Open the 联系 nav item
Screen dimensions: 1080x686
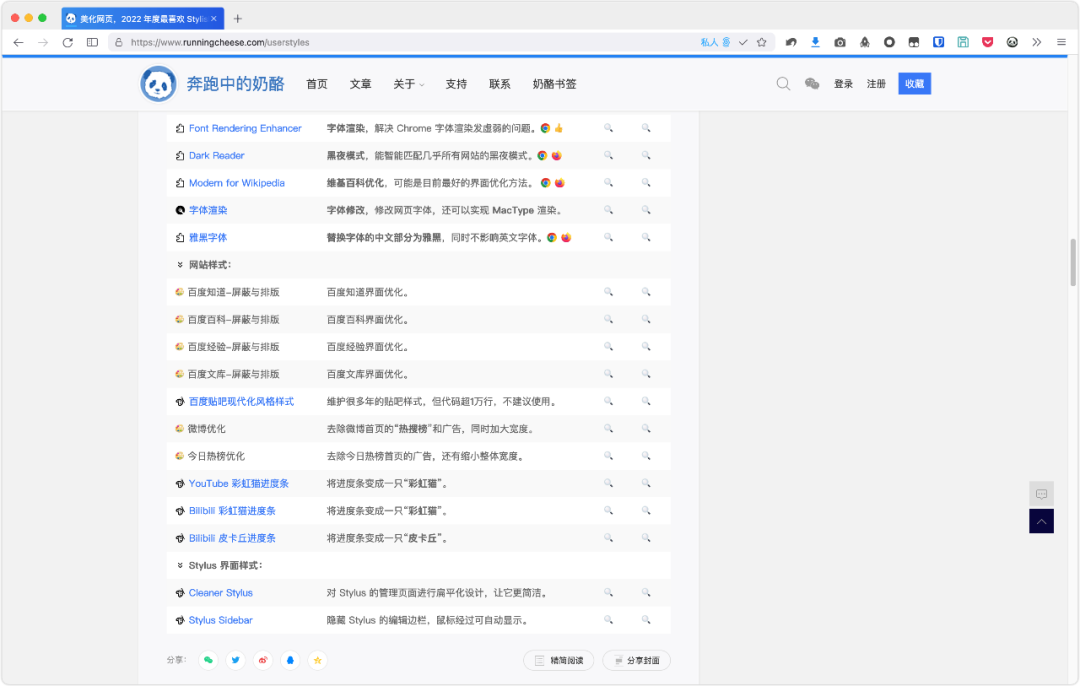point(500,84)
